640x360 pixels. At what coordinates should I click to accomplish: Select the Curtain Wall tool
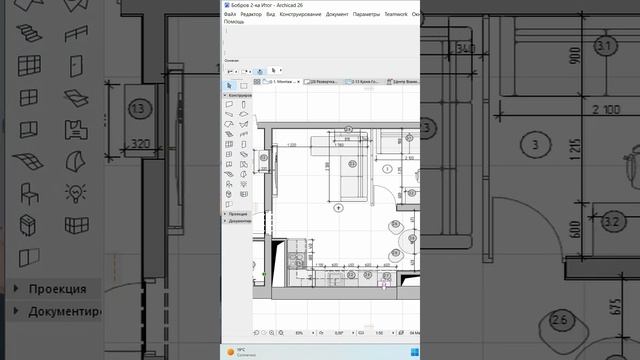point(229,144)
